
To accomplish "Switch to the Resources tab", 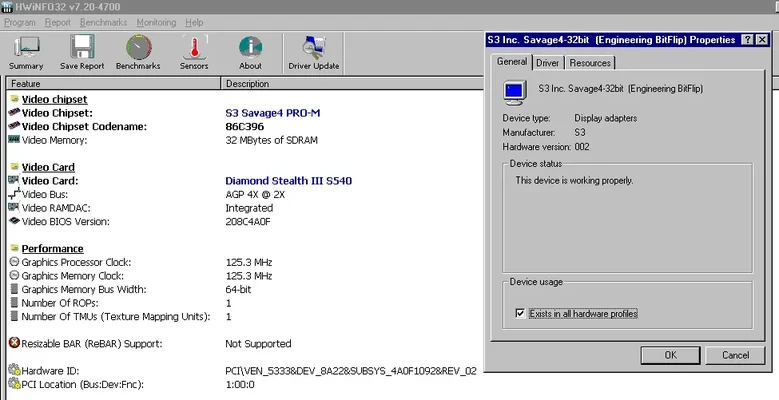I will 590,63.
